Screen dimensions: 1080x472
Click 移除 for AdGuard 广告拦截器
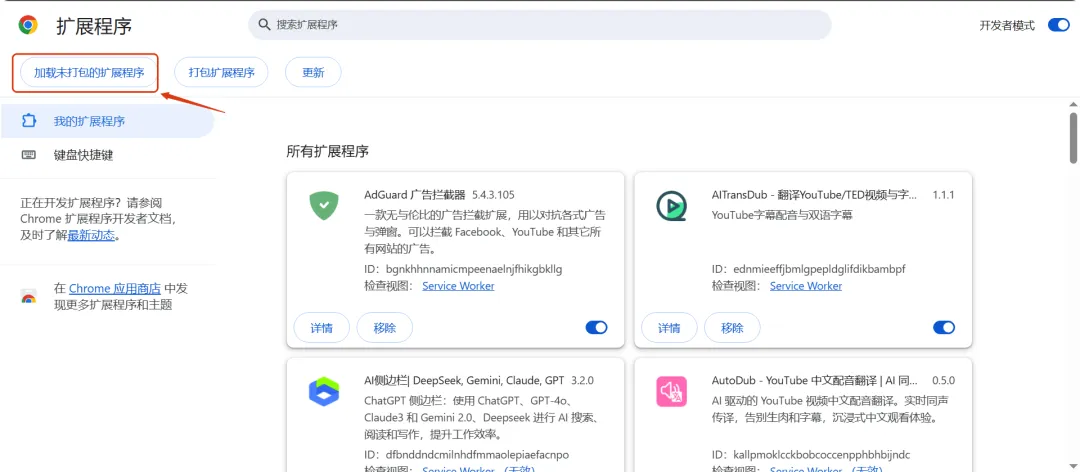tap(385, 328)
